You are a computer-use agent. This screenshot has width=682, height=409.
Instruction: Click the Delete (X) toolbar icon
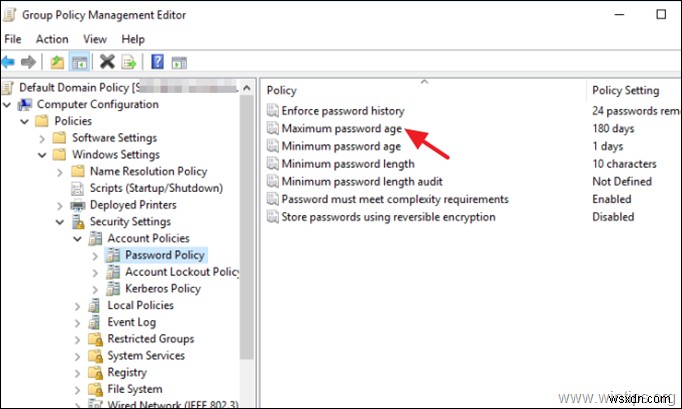(107, 62)
